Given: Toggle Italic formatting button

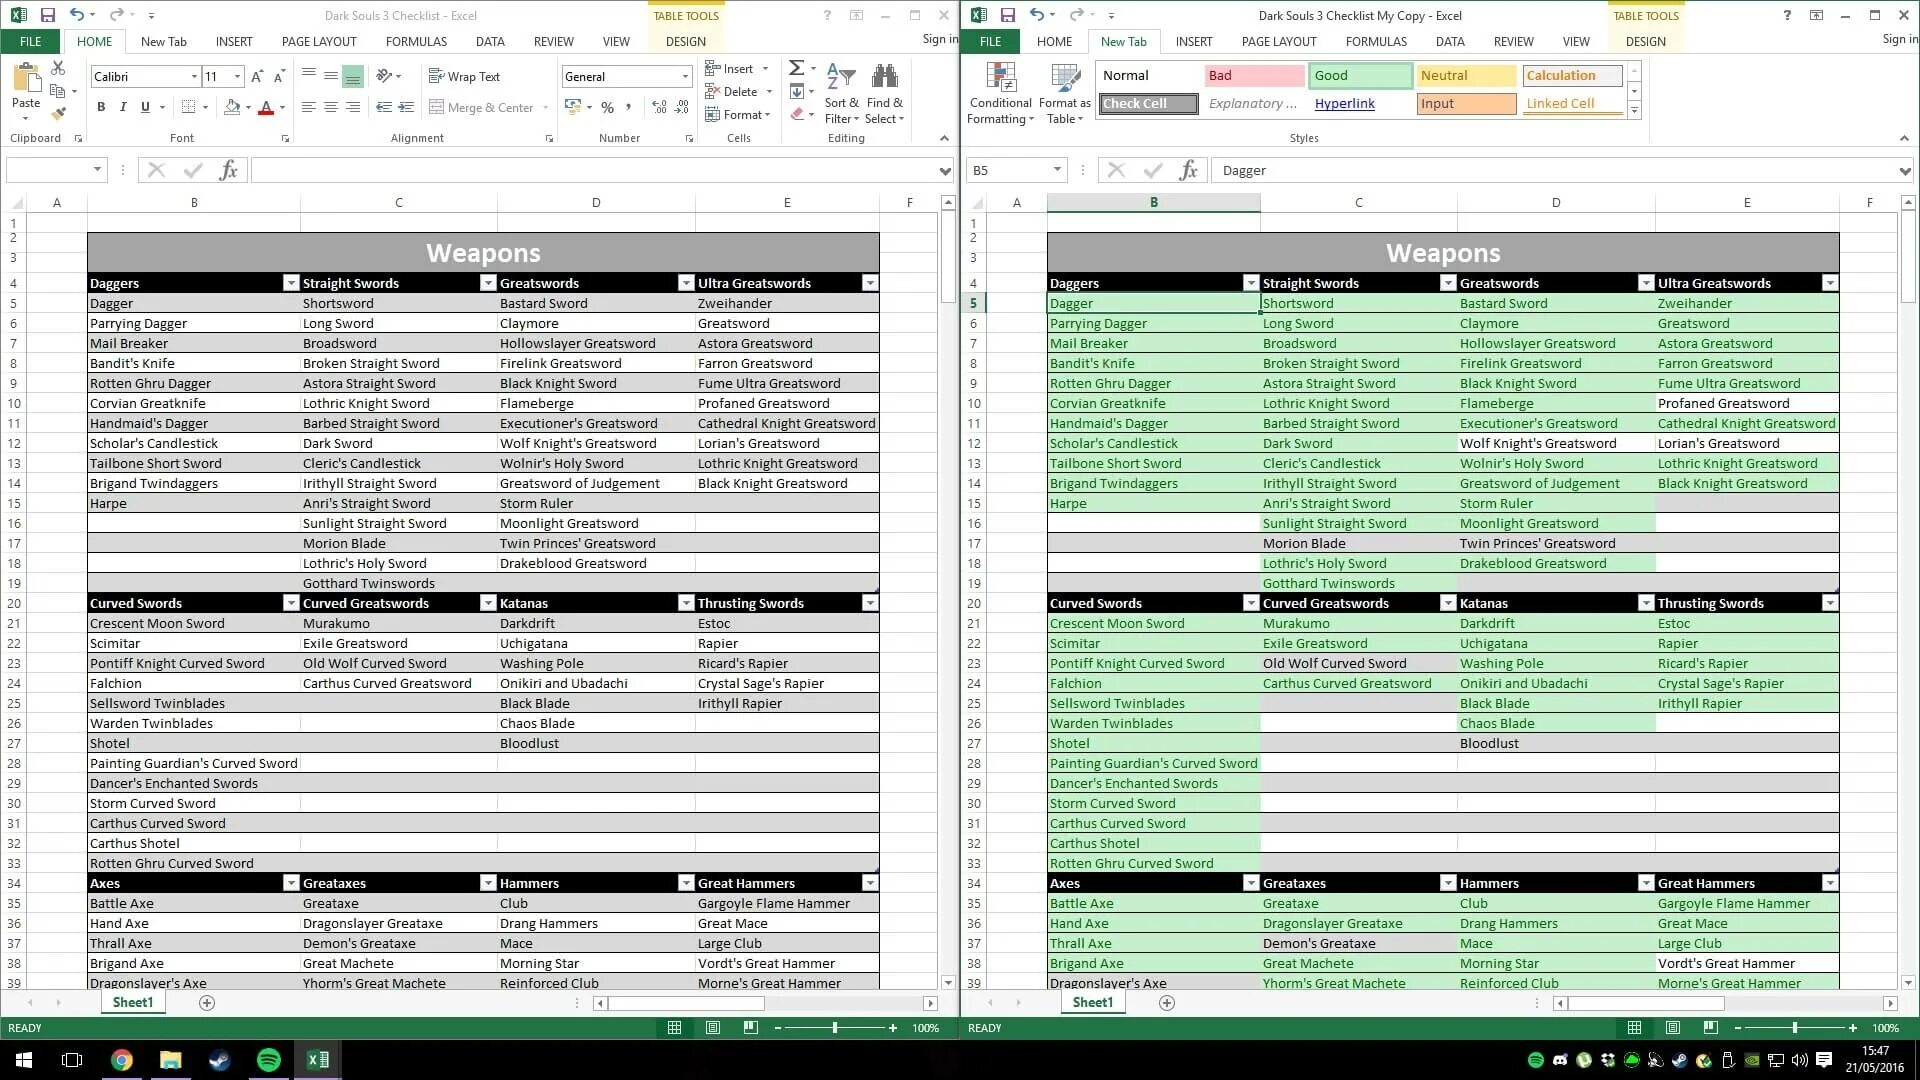Looking at the screenshot, I should pos(122,107).
